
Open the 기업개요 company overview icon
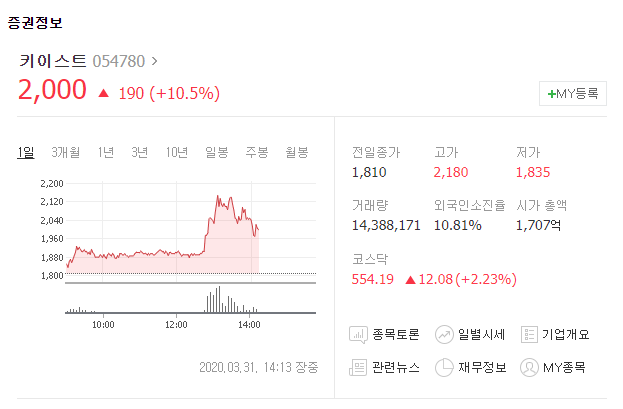[x=530, y=334]
